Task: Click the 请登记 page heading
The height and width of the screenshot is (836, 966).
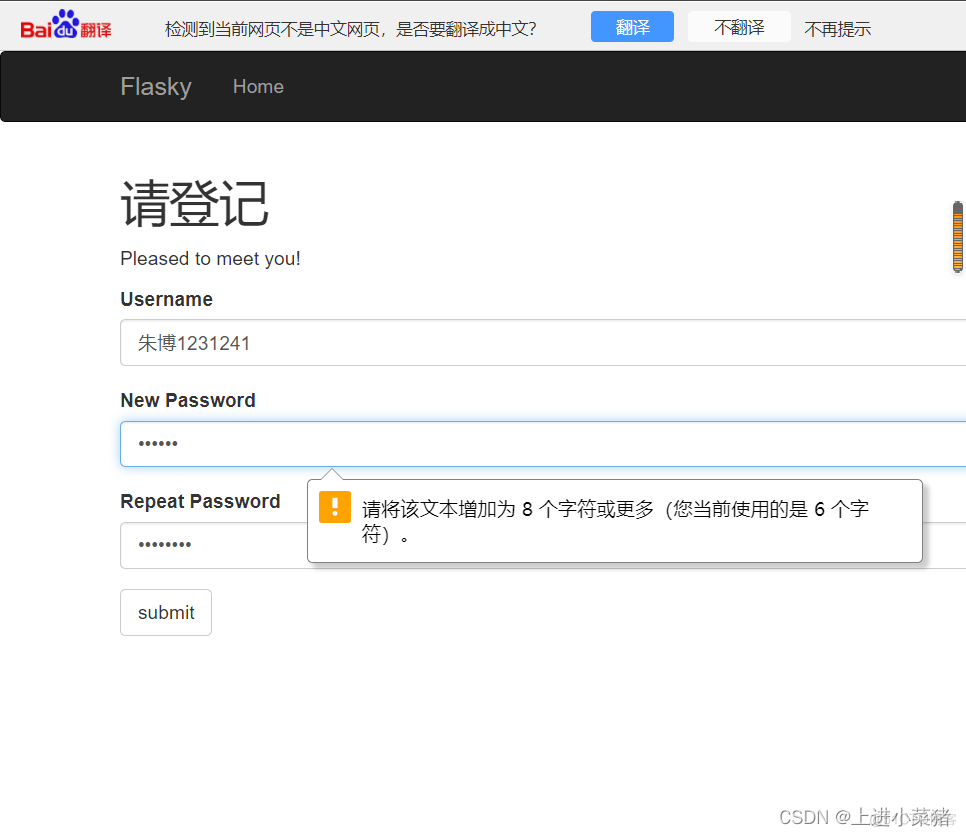Action: point(194,204)
